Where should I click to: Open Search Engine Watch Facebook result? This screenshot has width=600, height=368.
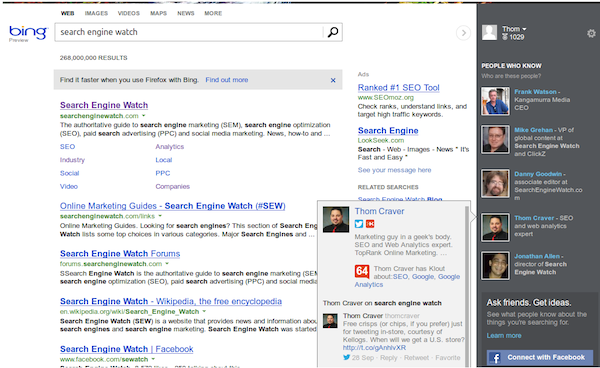127,349
